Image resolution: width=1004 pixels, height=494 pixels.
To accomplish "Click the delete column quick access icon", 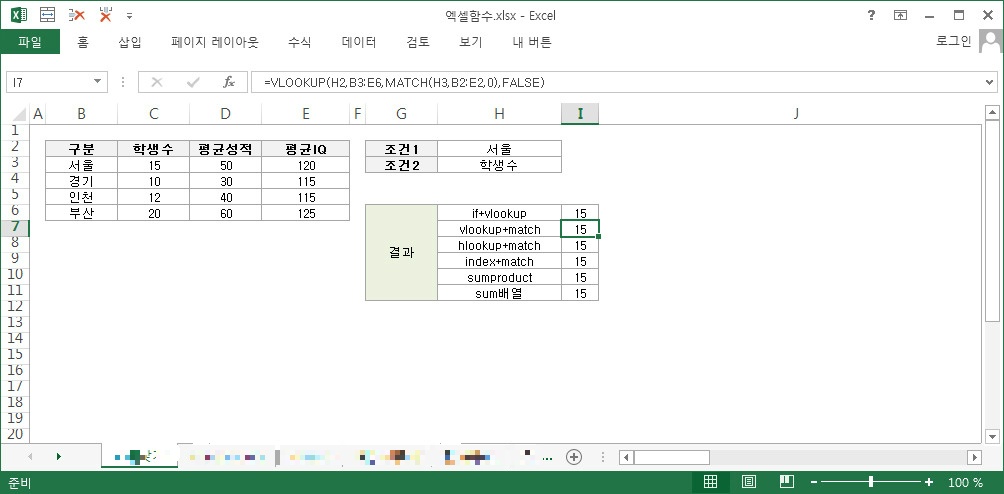I will coord(105,15).
